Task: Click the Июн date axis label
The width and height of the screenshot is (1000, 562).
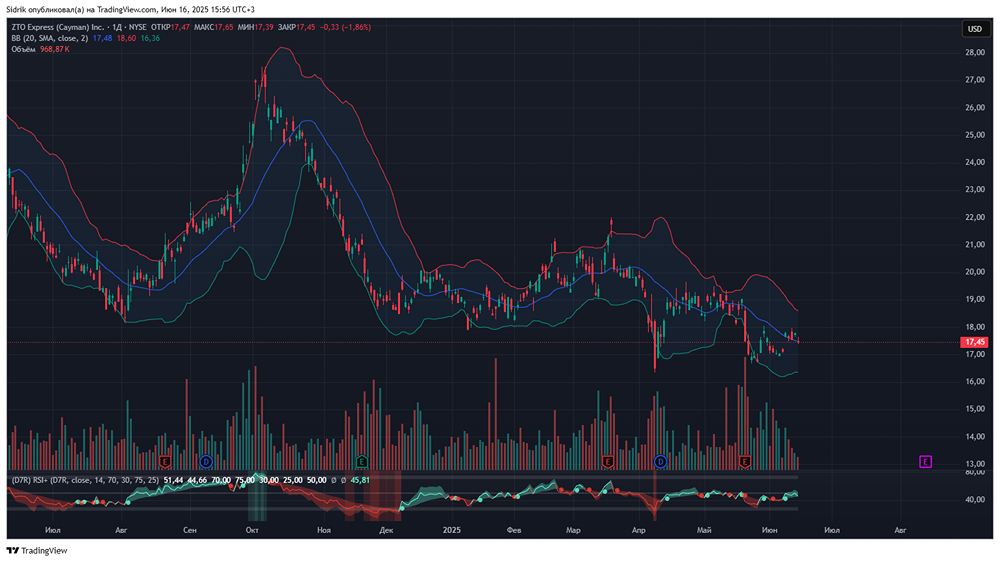Action: [770, 530]
